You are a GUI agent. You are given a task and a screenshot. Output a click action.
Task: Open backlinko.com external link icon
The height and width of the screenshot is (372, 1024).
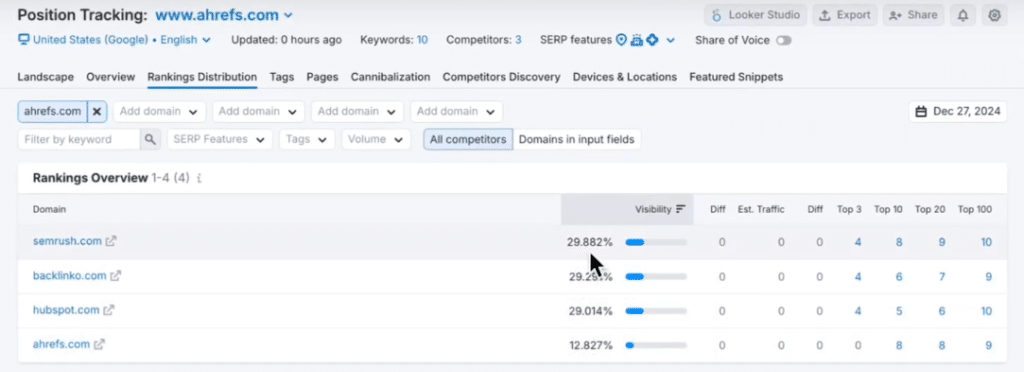[116, 275]
